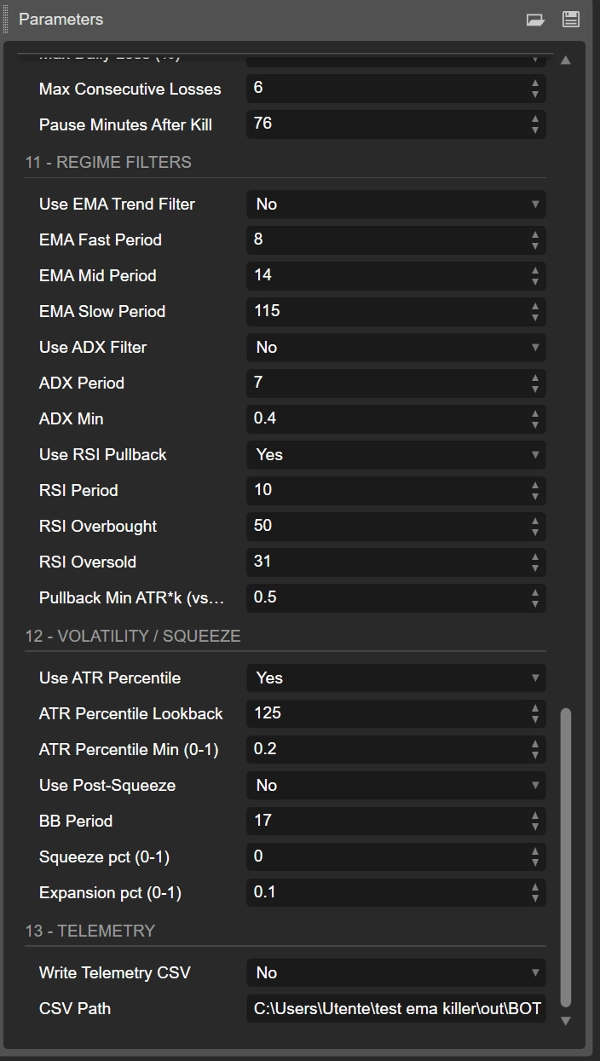Toggle Use RSI Pullback to No
The height and width of the screenshot is (1061, 600).
(395, 454)
